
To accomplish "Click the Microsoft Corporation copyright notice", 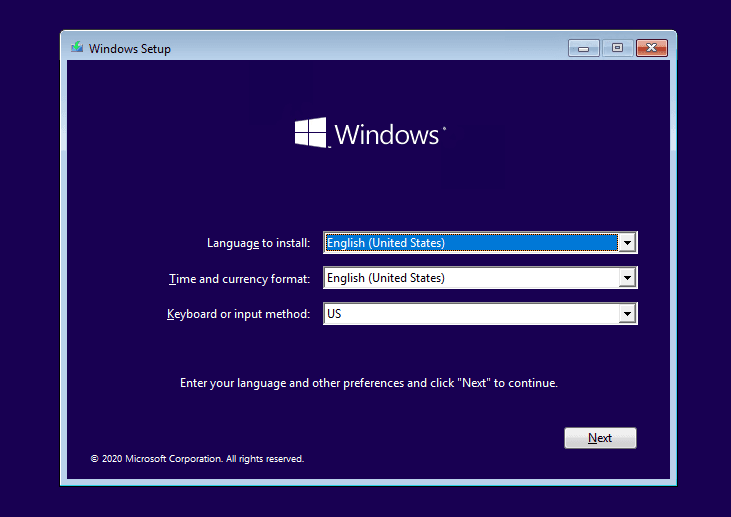I will 197,459.
